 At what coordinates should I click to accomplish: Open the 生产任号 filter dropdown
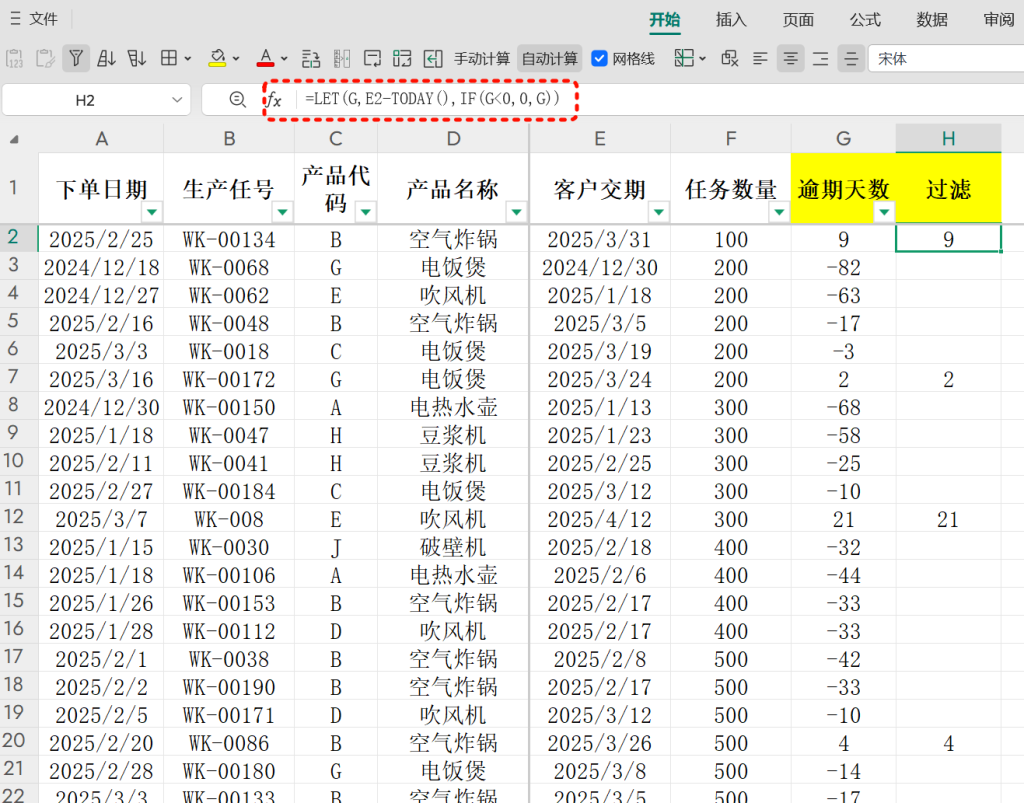point(282,212)
